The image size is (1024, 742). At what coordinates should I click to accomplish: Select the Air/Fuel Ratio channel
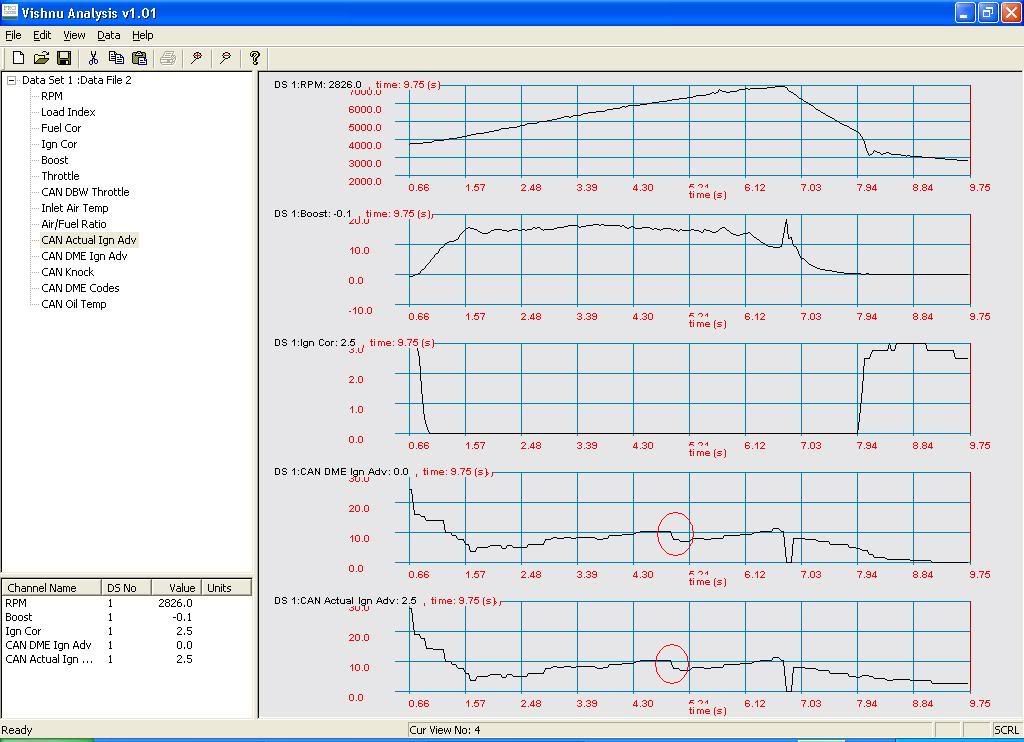click(x=73, y=224)
